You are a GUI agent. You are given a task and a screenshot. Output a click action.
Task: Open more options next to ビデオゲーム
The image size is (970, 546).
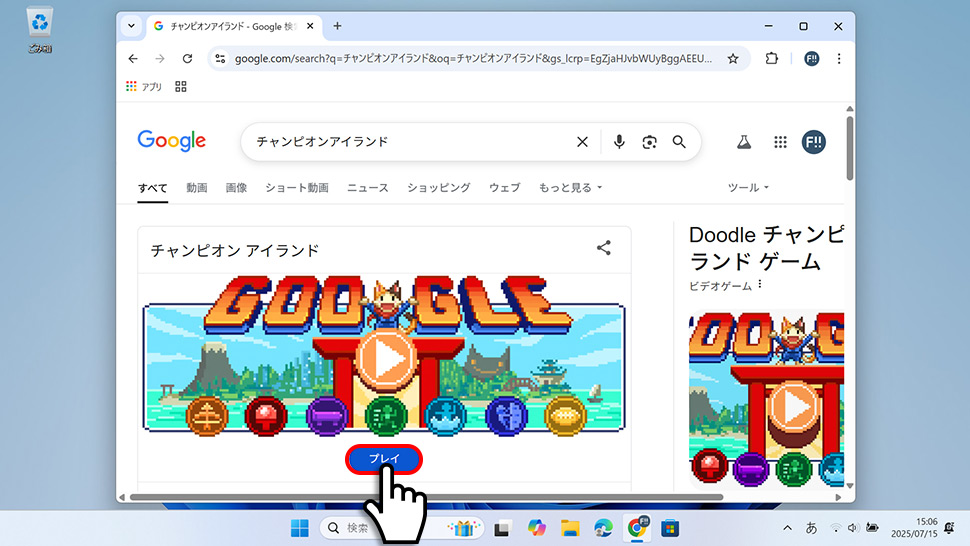pos(760,284)
